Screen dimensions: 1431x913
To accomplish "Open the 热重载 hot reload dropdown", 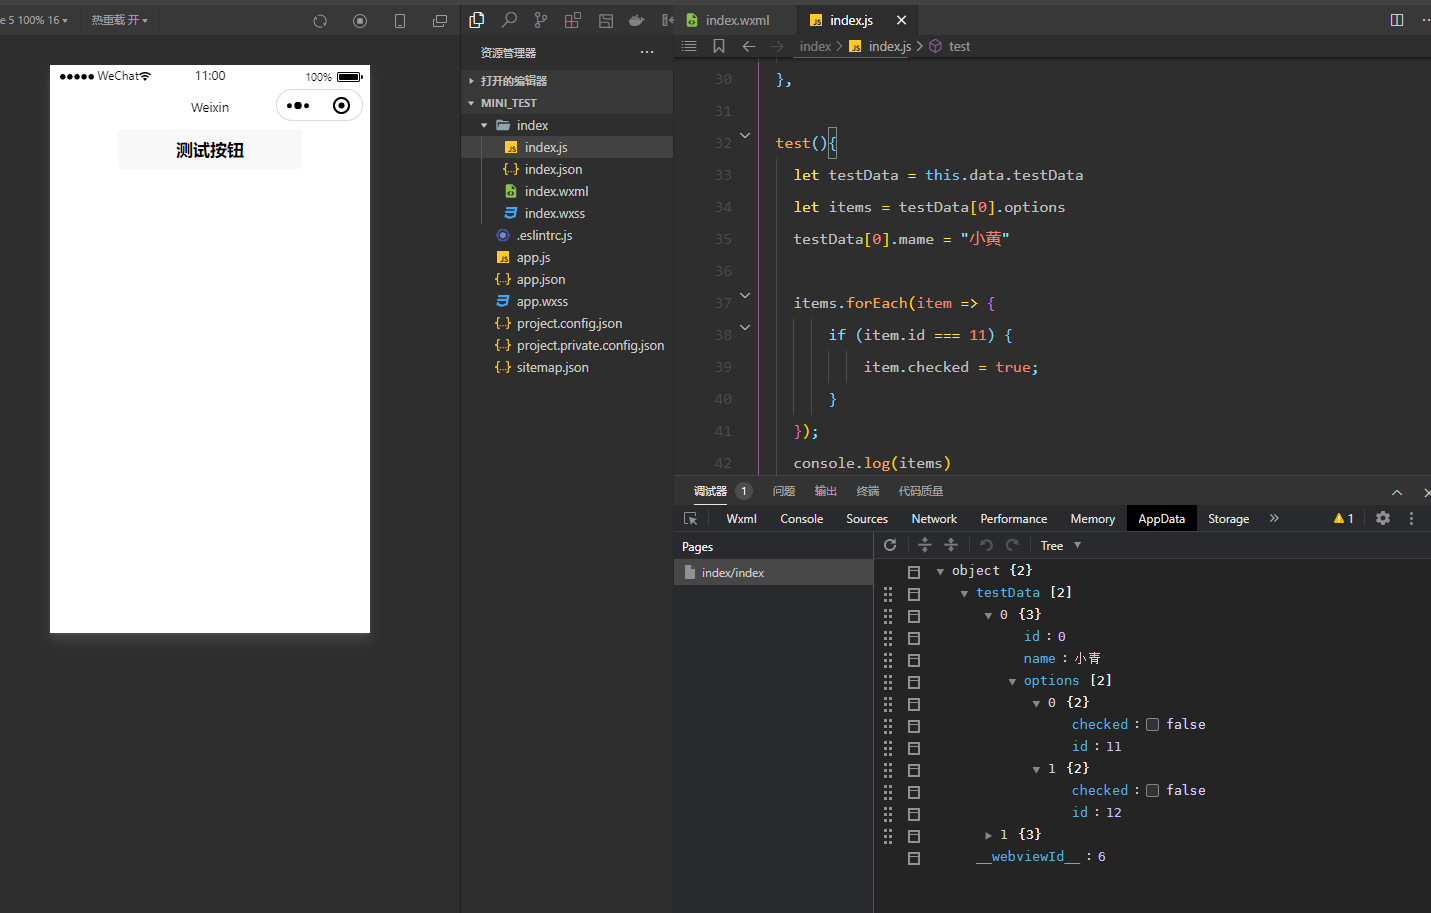I will coord(119,20).
